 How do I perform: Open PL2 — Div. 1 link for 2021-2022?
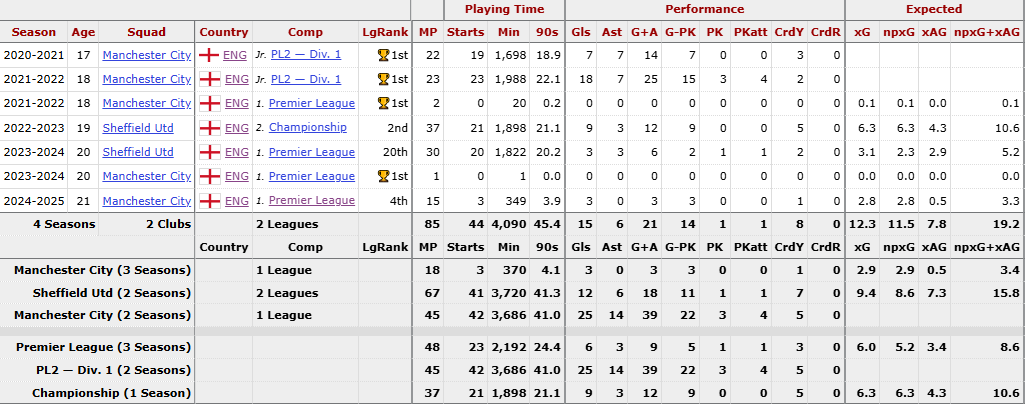pyautogui.click(x=306, y=79)
